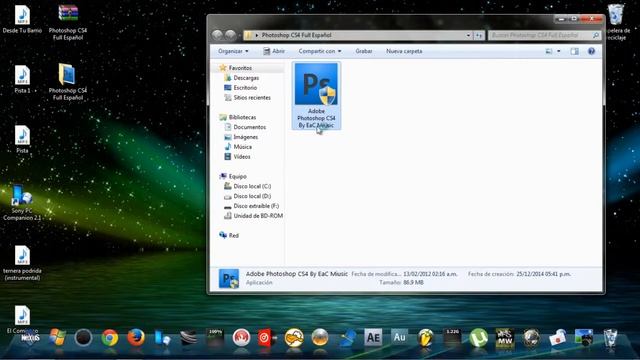Select the Pista 1 MP3 desktop file

tap(22, 80)
